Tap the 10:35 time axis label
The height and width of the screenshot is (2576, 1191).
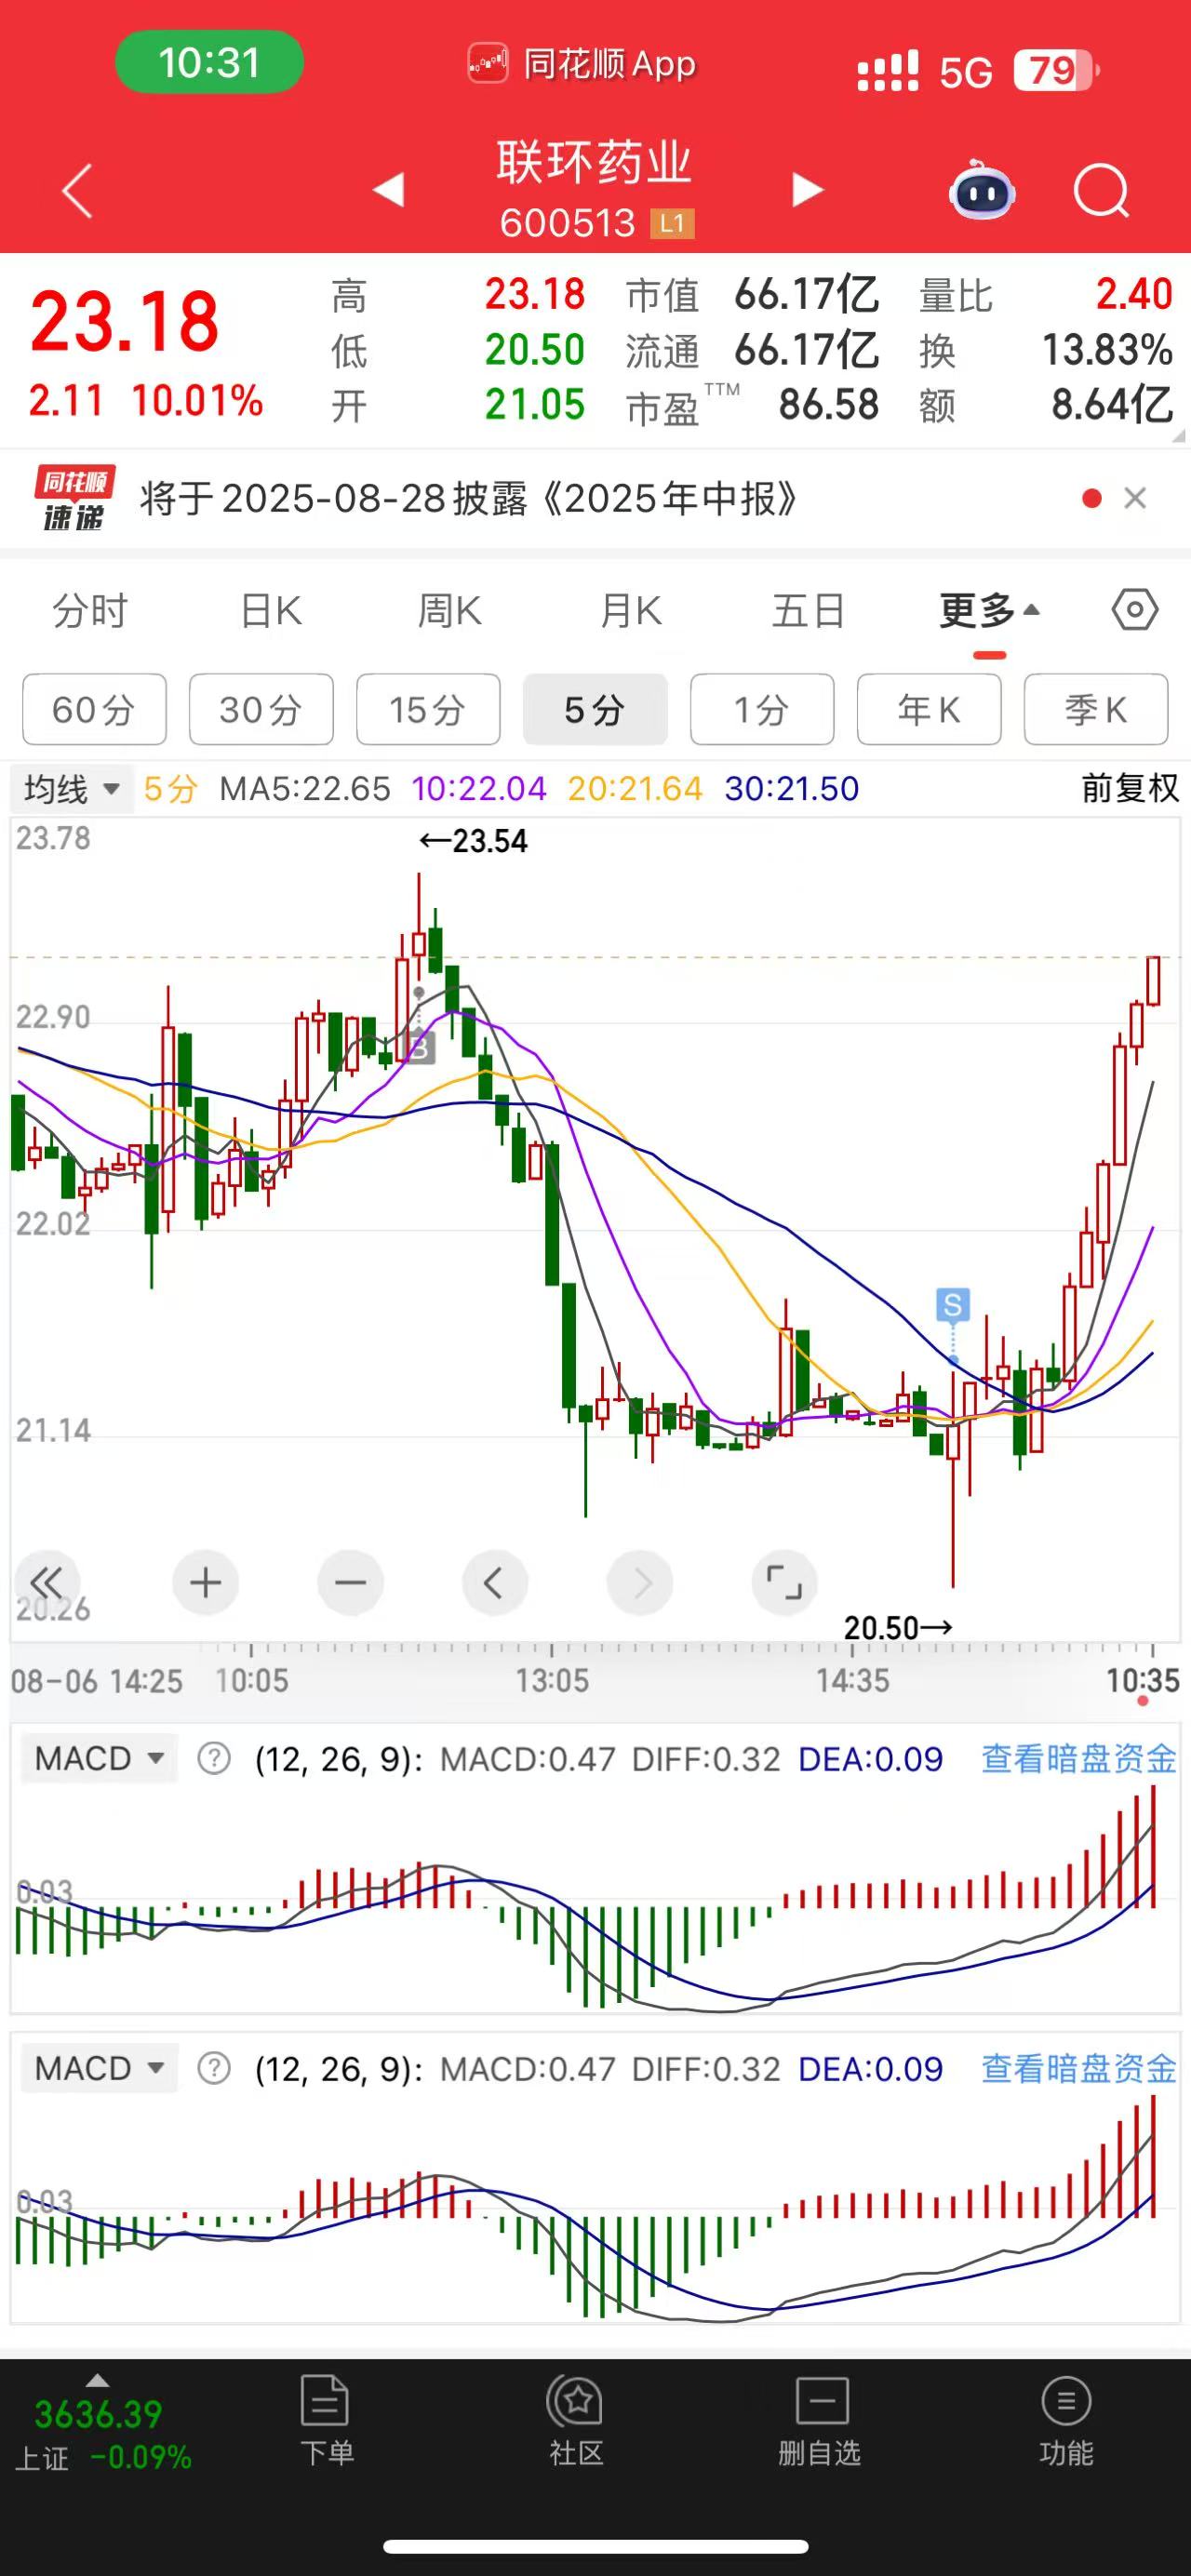[x=1143, y=1680]
